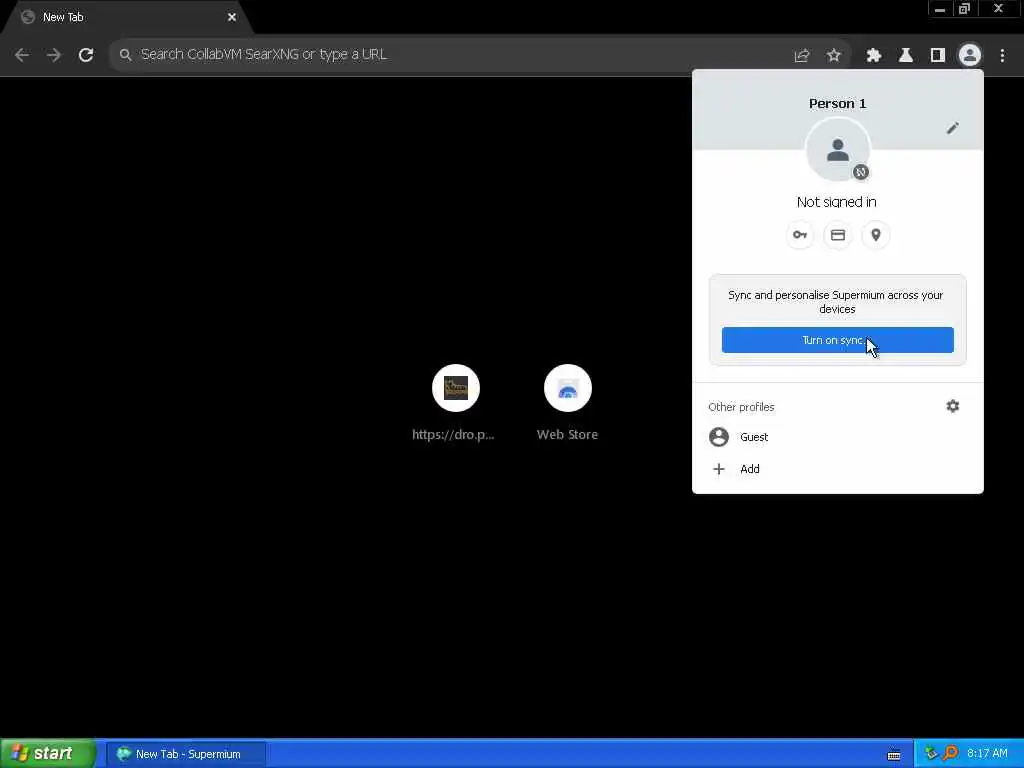Open the Web Store shortcut

pyautogui.click(x=568, y=404)
